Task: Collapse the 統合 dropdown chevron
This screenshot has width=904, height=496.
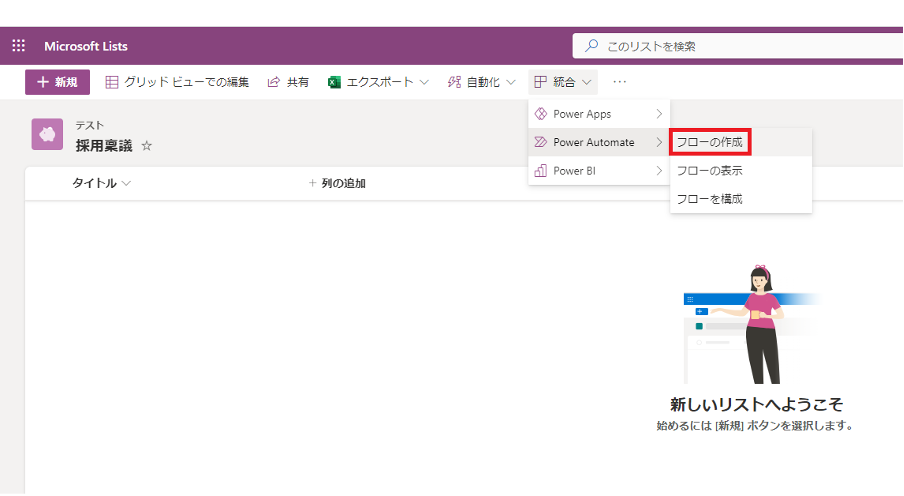Action: (x=586, y=82)
